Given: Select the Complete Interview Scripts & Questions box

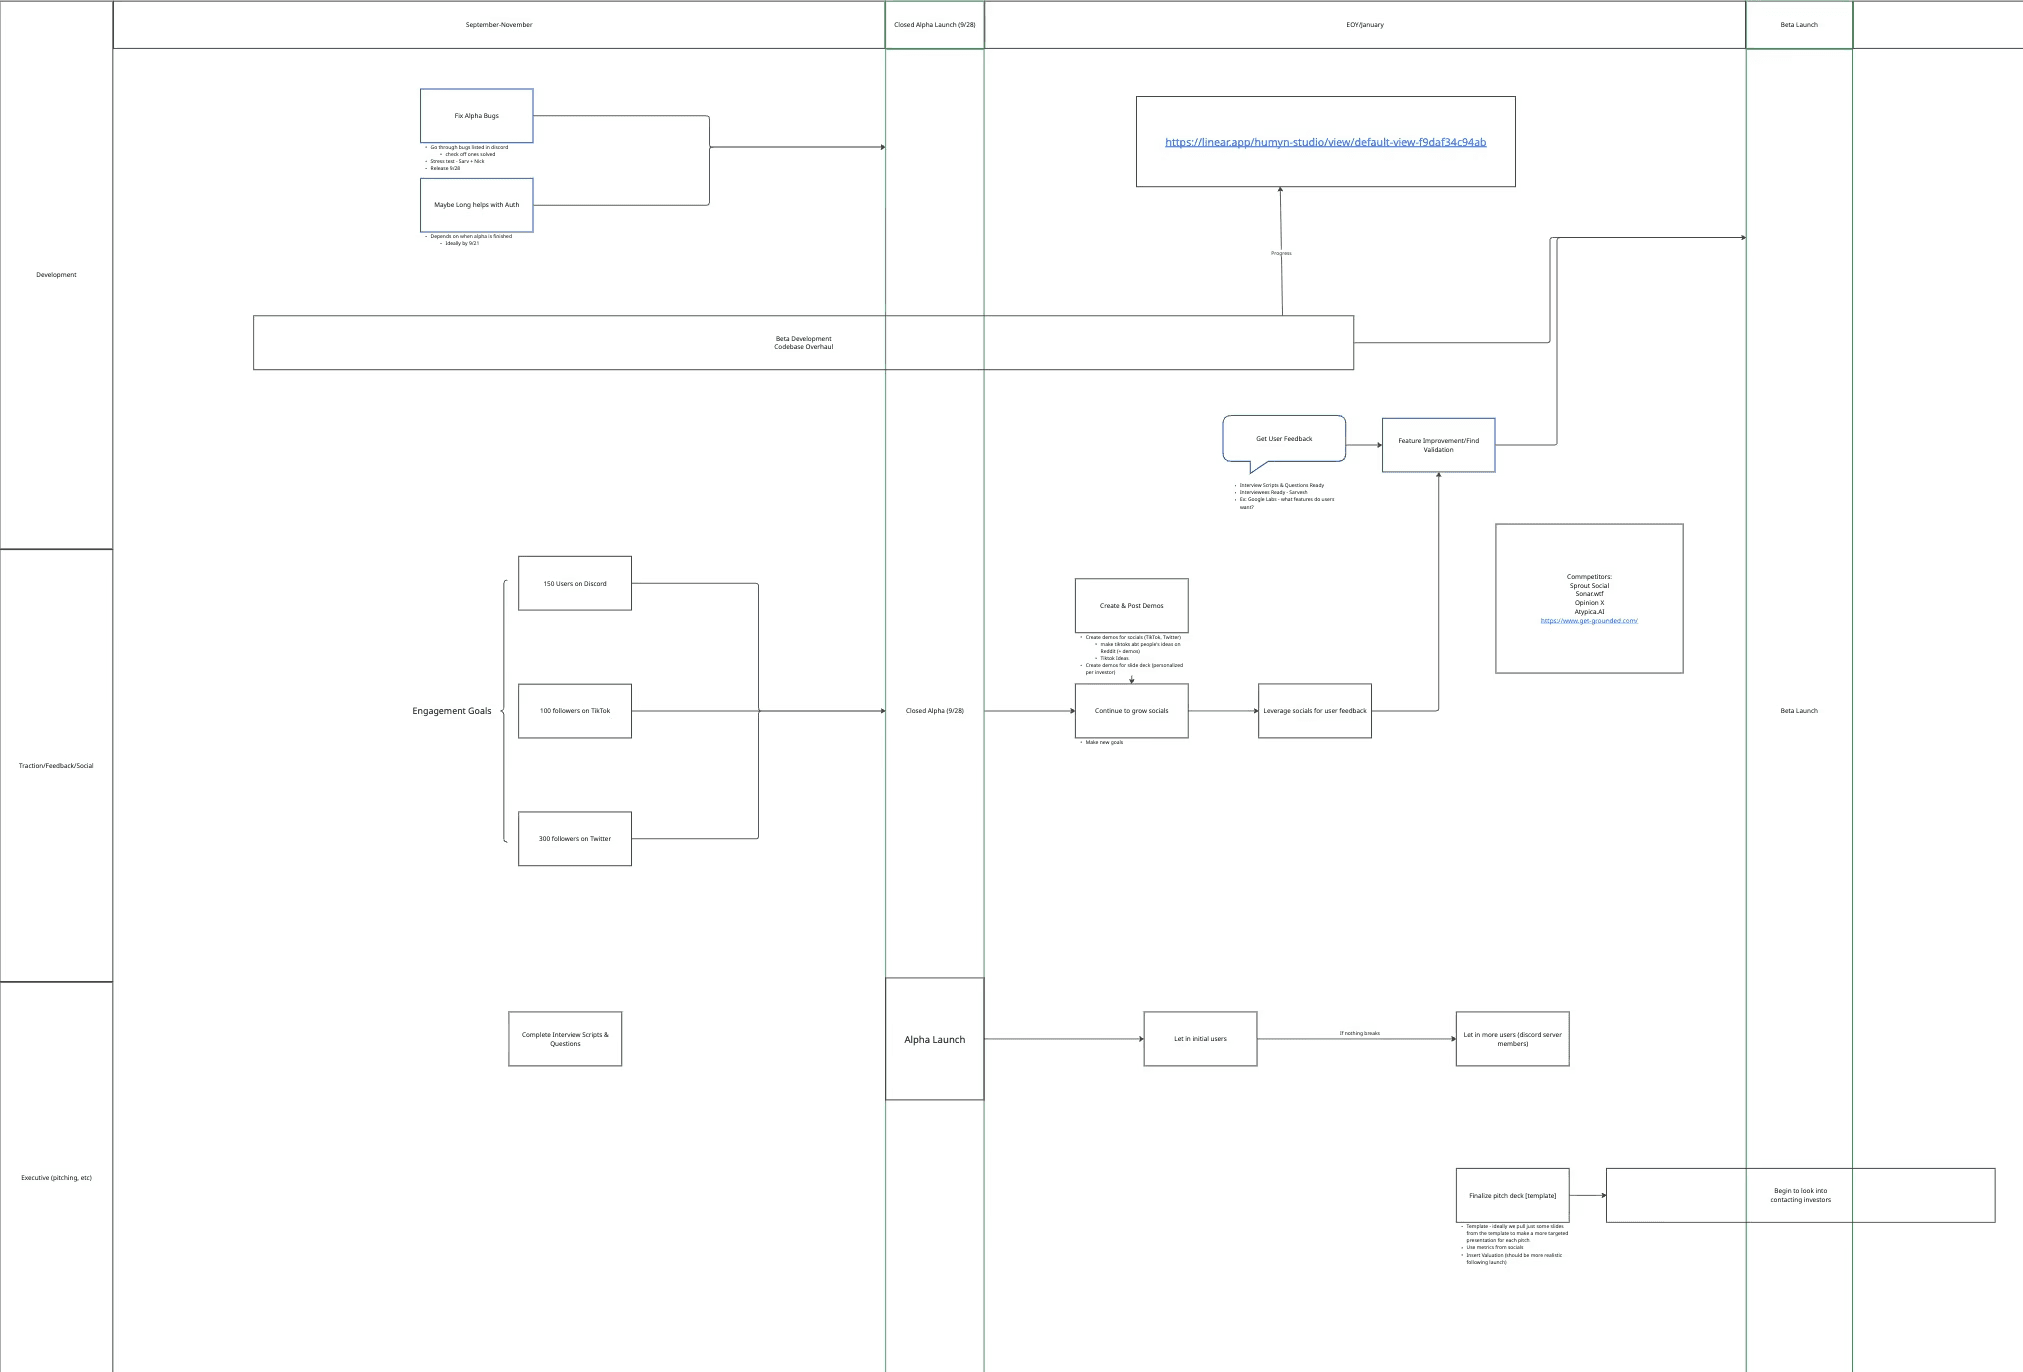Looking at the screenshot, I should 565,1039.
